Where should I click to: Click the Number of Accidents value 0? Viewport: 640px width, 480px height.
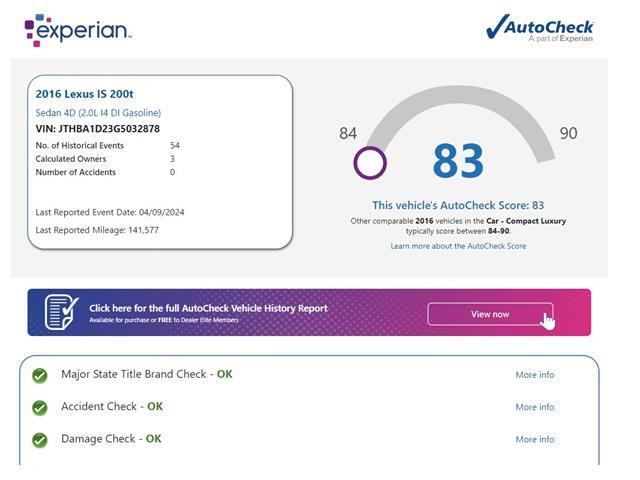172,172
